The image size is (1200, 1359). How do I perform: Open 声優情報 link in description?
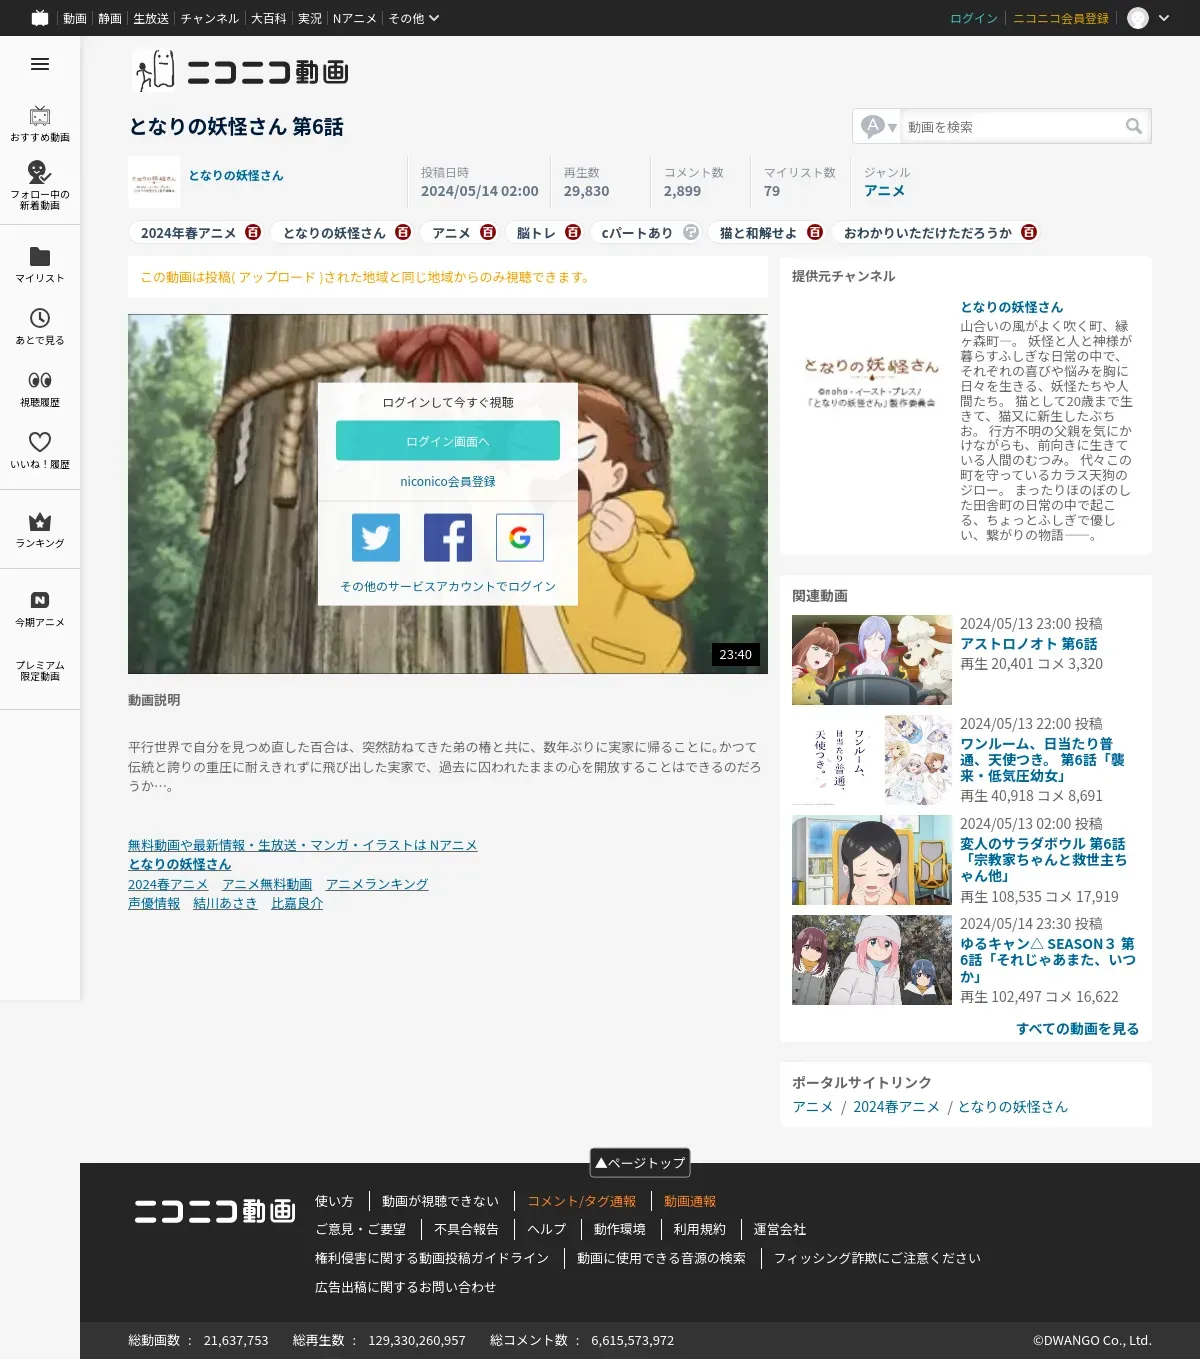[x=154, y=903]
